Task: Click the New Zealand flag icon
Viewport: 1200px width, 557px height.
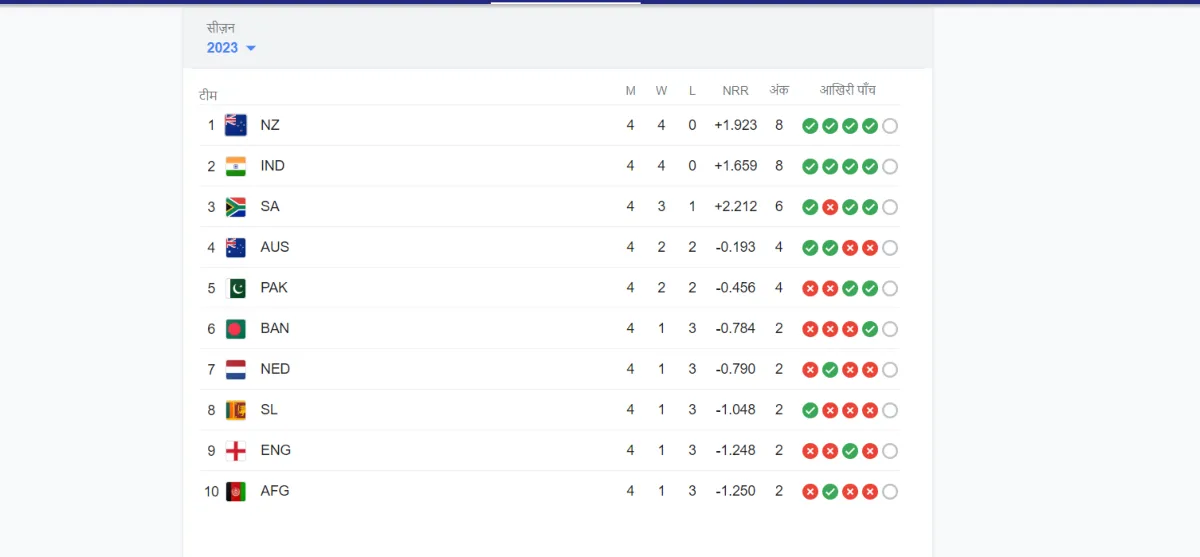Action: coord(236,125)
